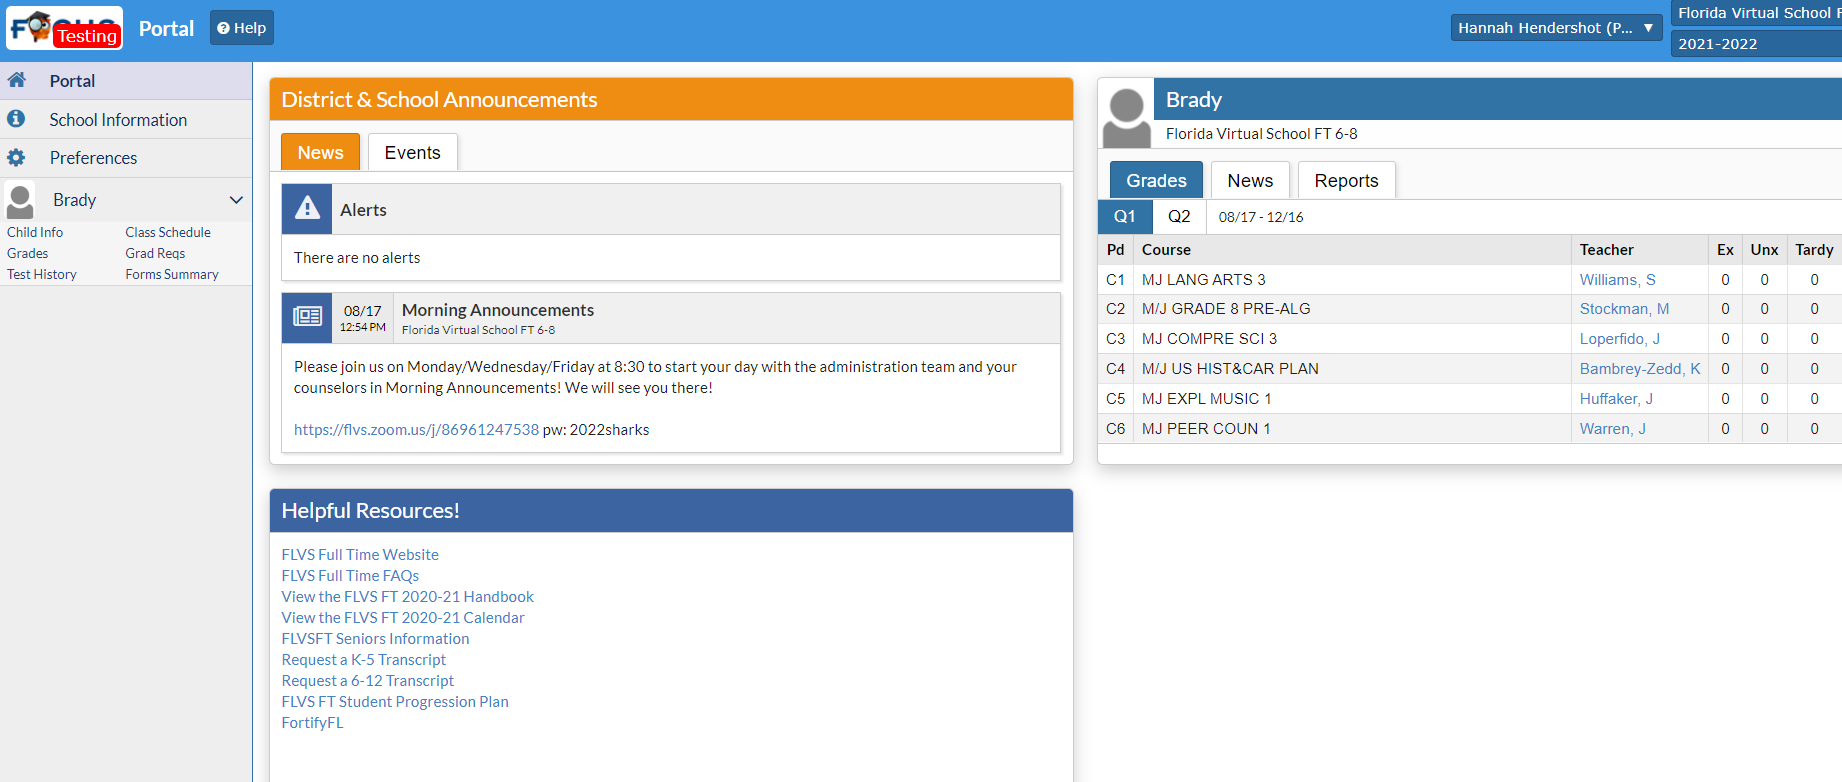Open Grad Reqs link
The image size is (1842, 782).
155,253
